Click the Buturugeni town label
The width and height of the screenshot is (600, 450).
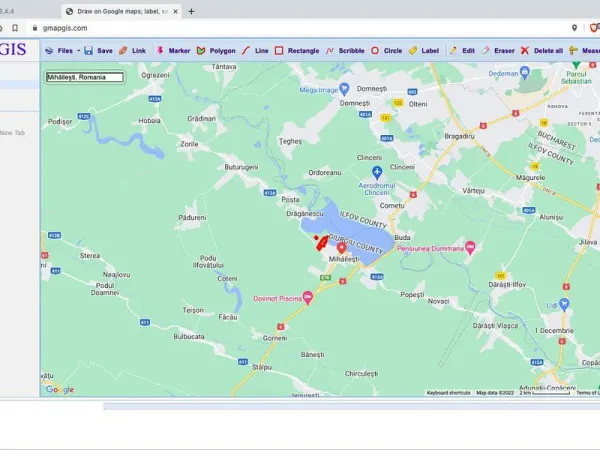pos(241,167)
